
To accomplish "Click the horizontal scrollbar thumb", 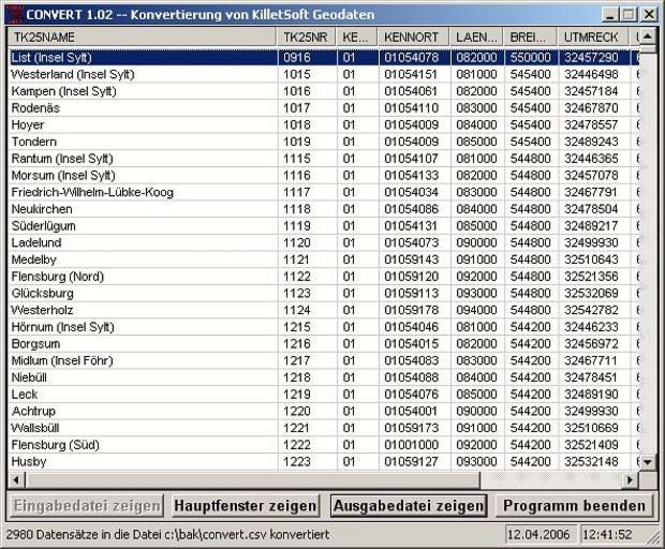I will pos(253,480).
